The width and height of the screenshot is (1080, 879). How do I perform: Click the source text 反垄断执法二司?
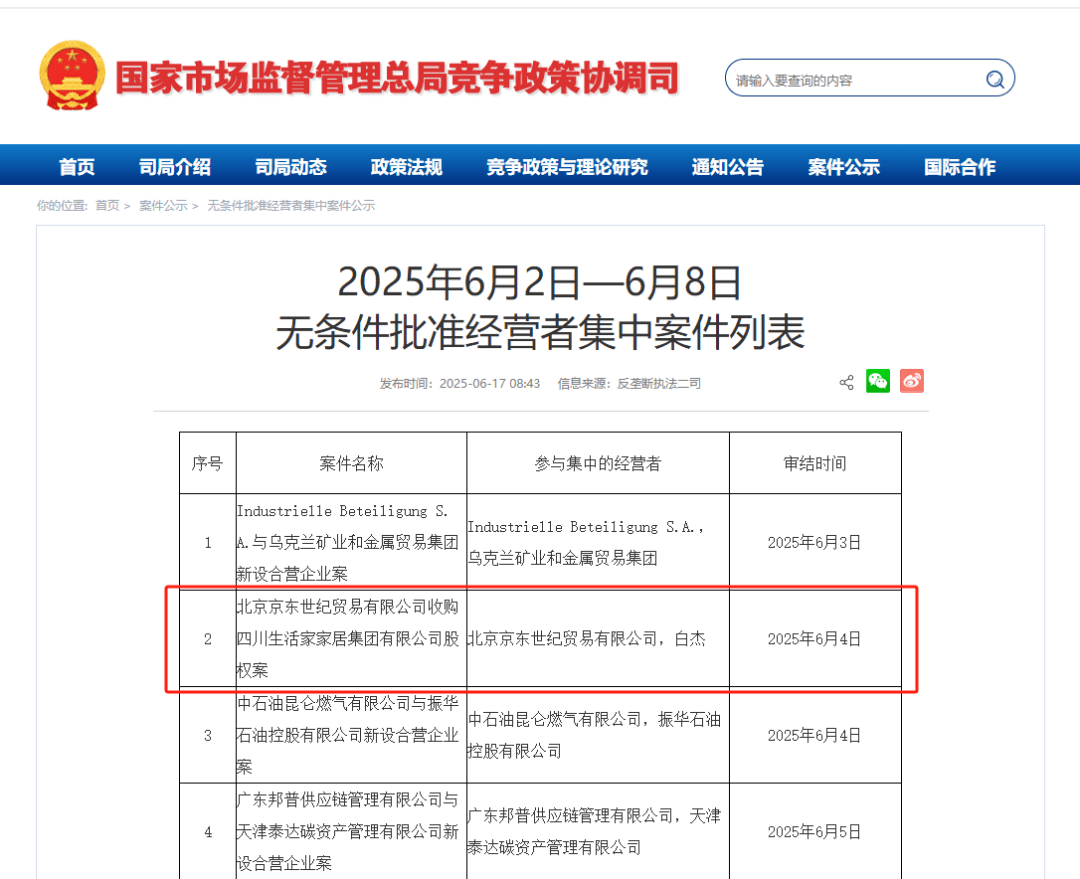click(659, 384)
